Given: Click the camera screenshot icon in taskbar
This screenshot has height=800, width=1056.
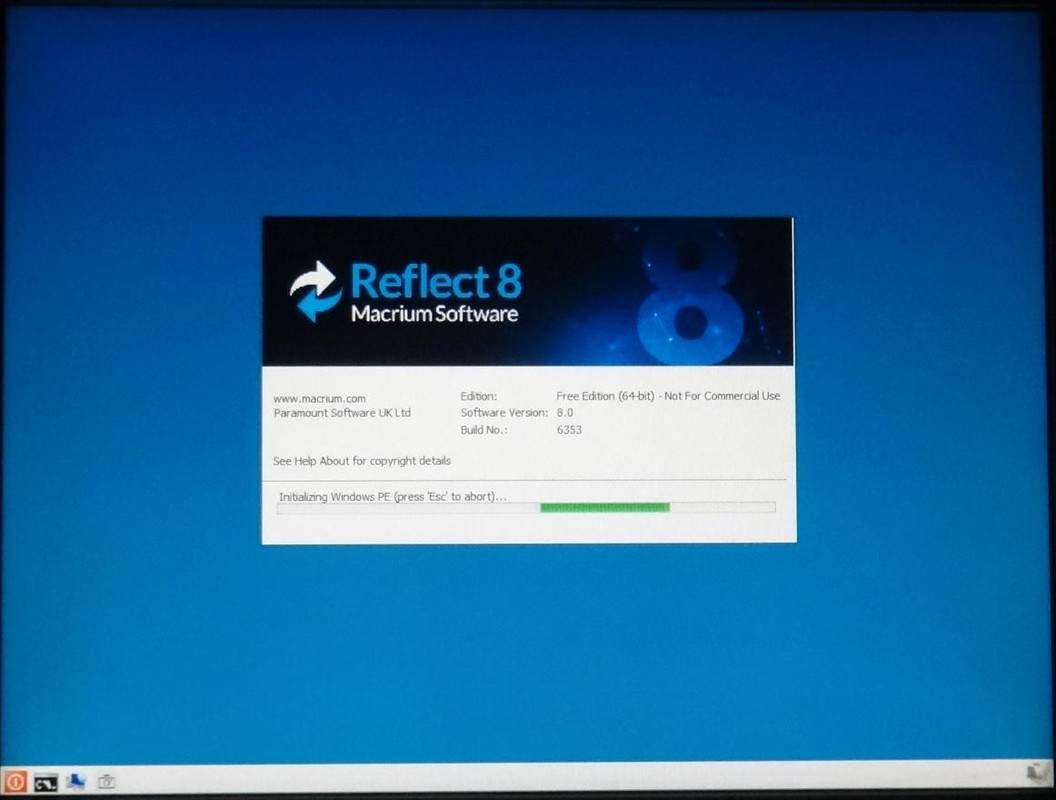Looking at the screenshot, I should click(x=106, y=782).
